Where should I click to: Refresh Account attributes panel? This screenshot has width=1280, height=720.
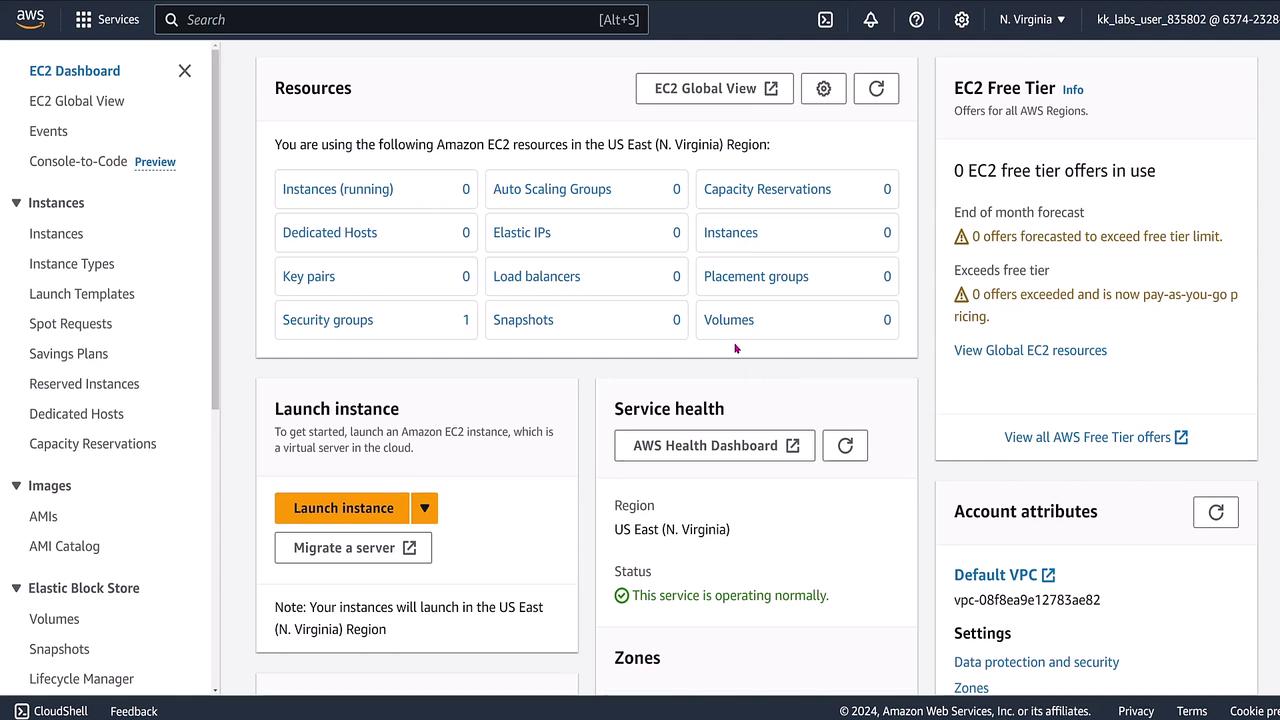pyautogui.click(x=1216, y=512)
